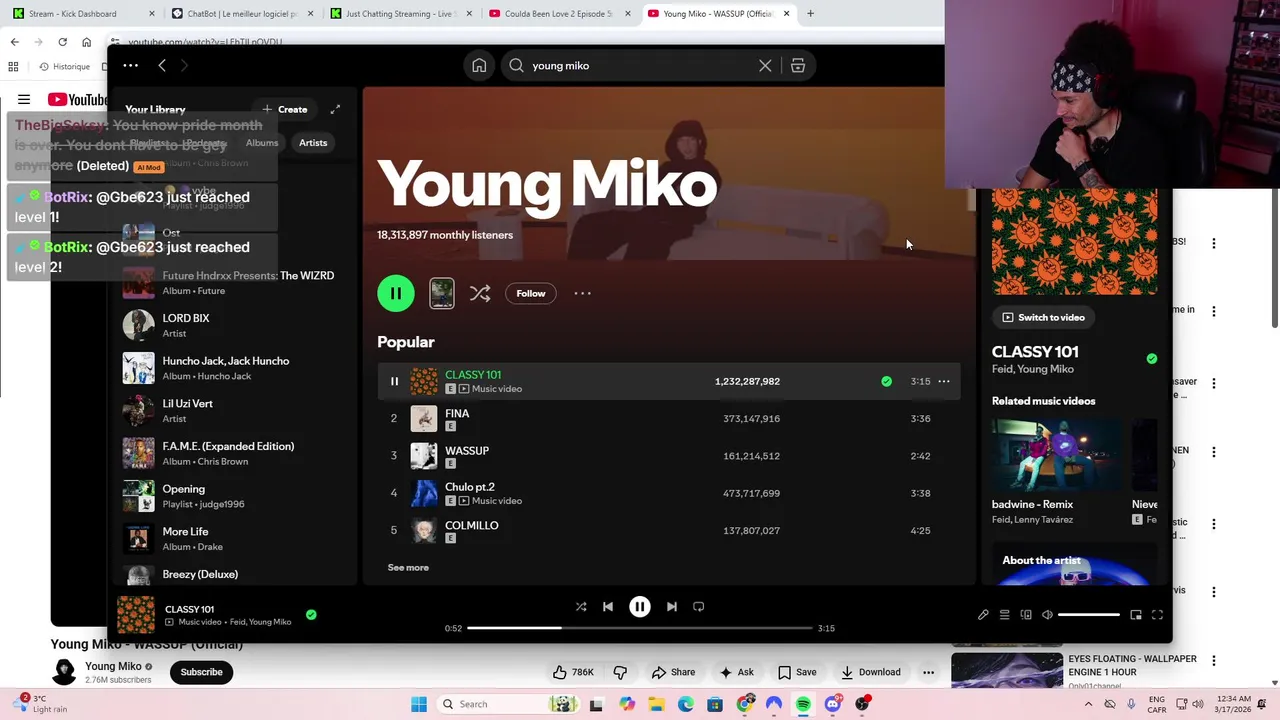Switch to Just Chatting Streaming browser tab
This screenshot has height=720, width=1280.
click(400, 14)
